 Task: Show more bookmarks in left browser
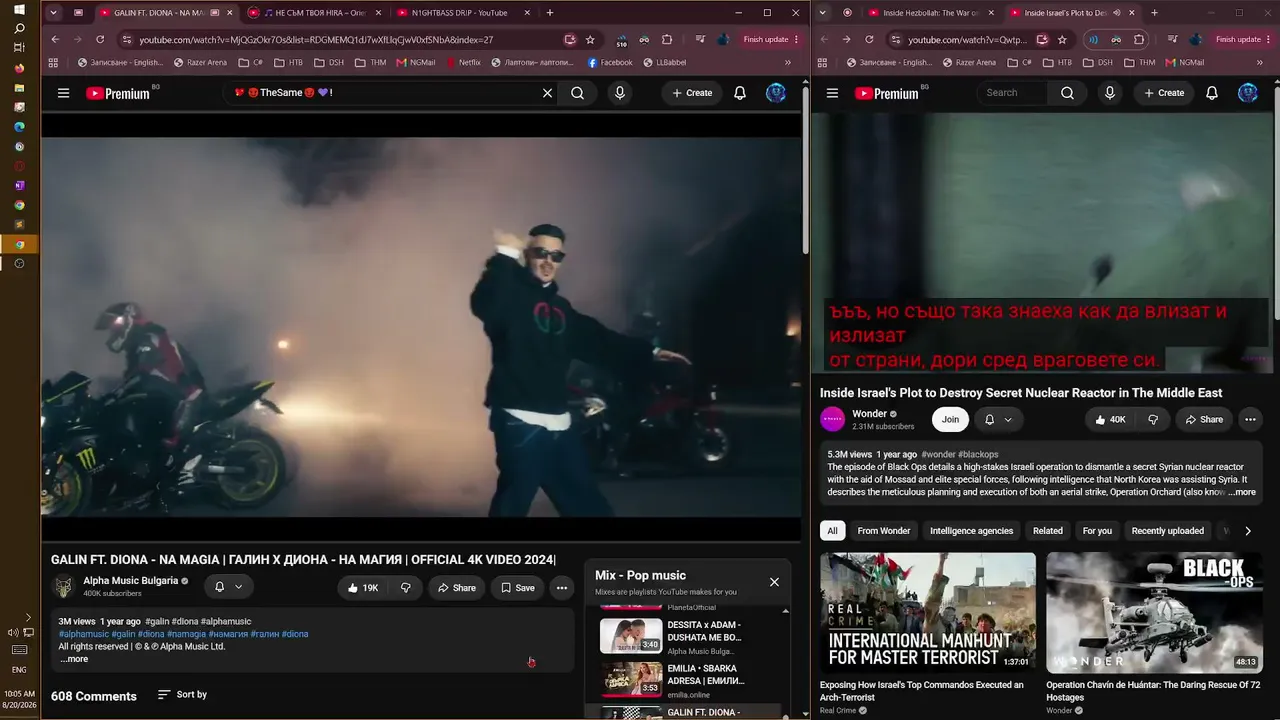click(788, 62)
